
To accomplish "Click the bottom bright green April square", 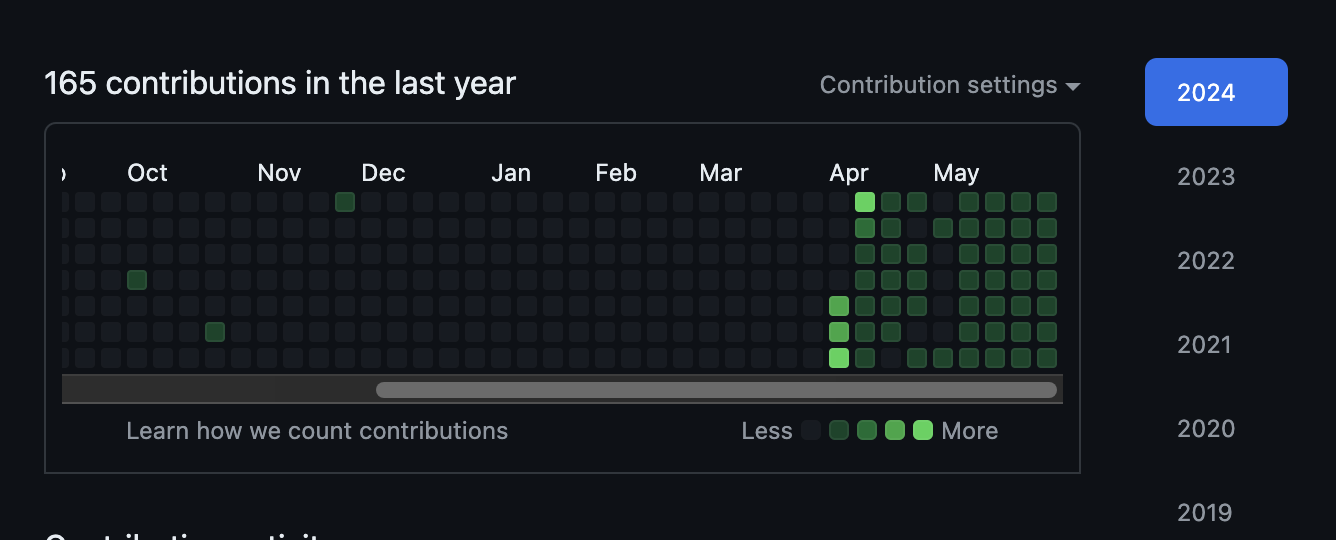I will pyautogui.click(x=839, y=358).
